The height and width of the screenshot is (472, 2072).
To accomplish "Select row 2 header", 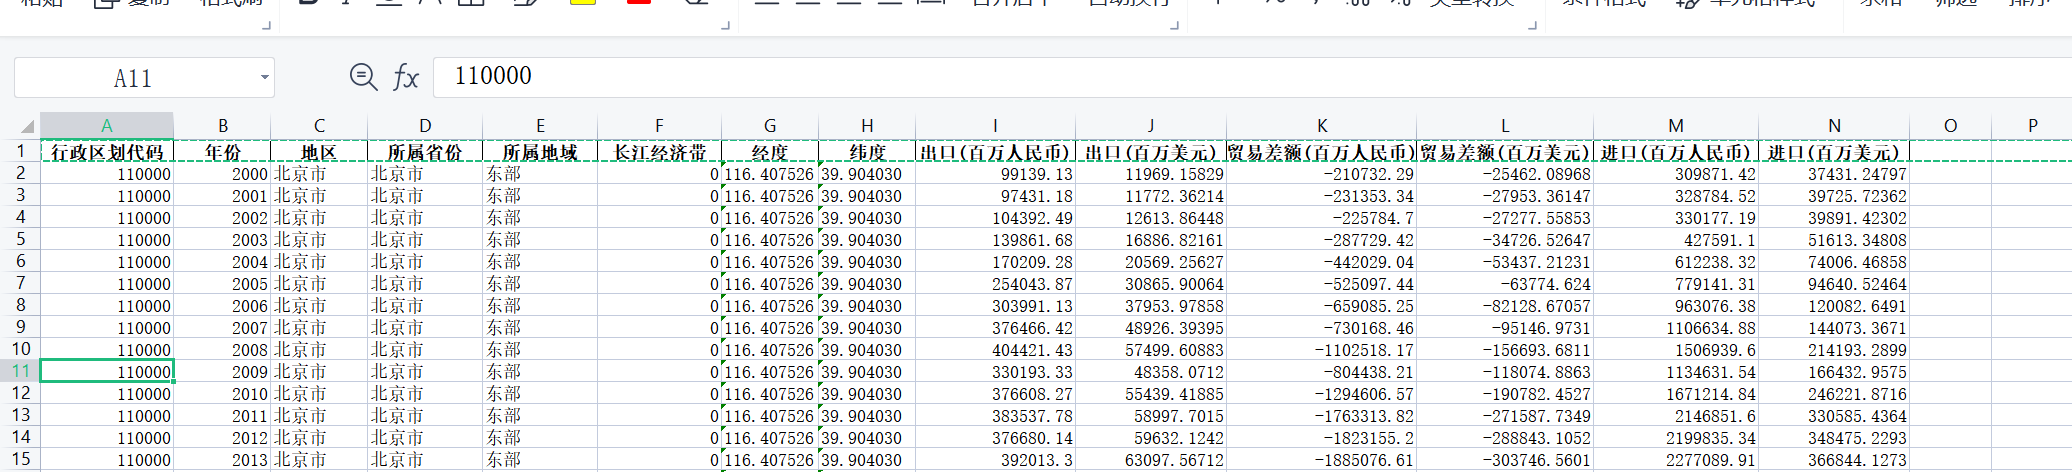I will coord(20,173).
